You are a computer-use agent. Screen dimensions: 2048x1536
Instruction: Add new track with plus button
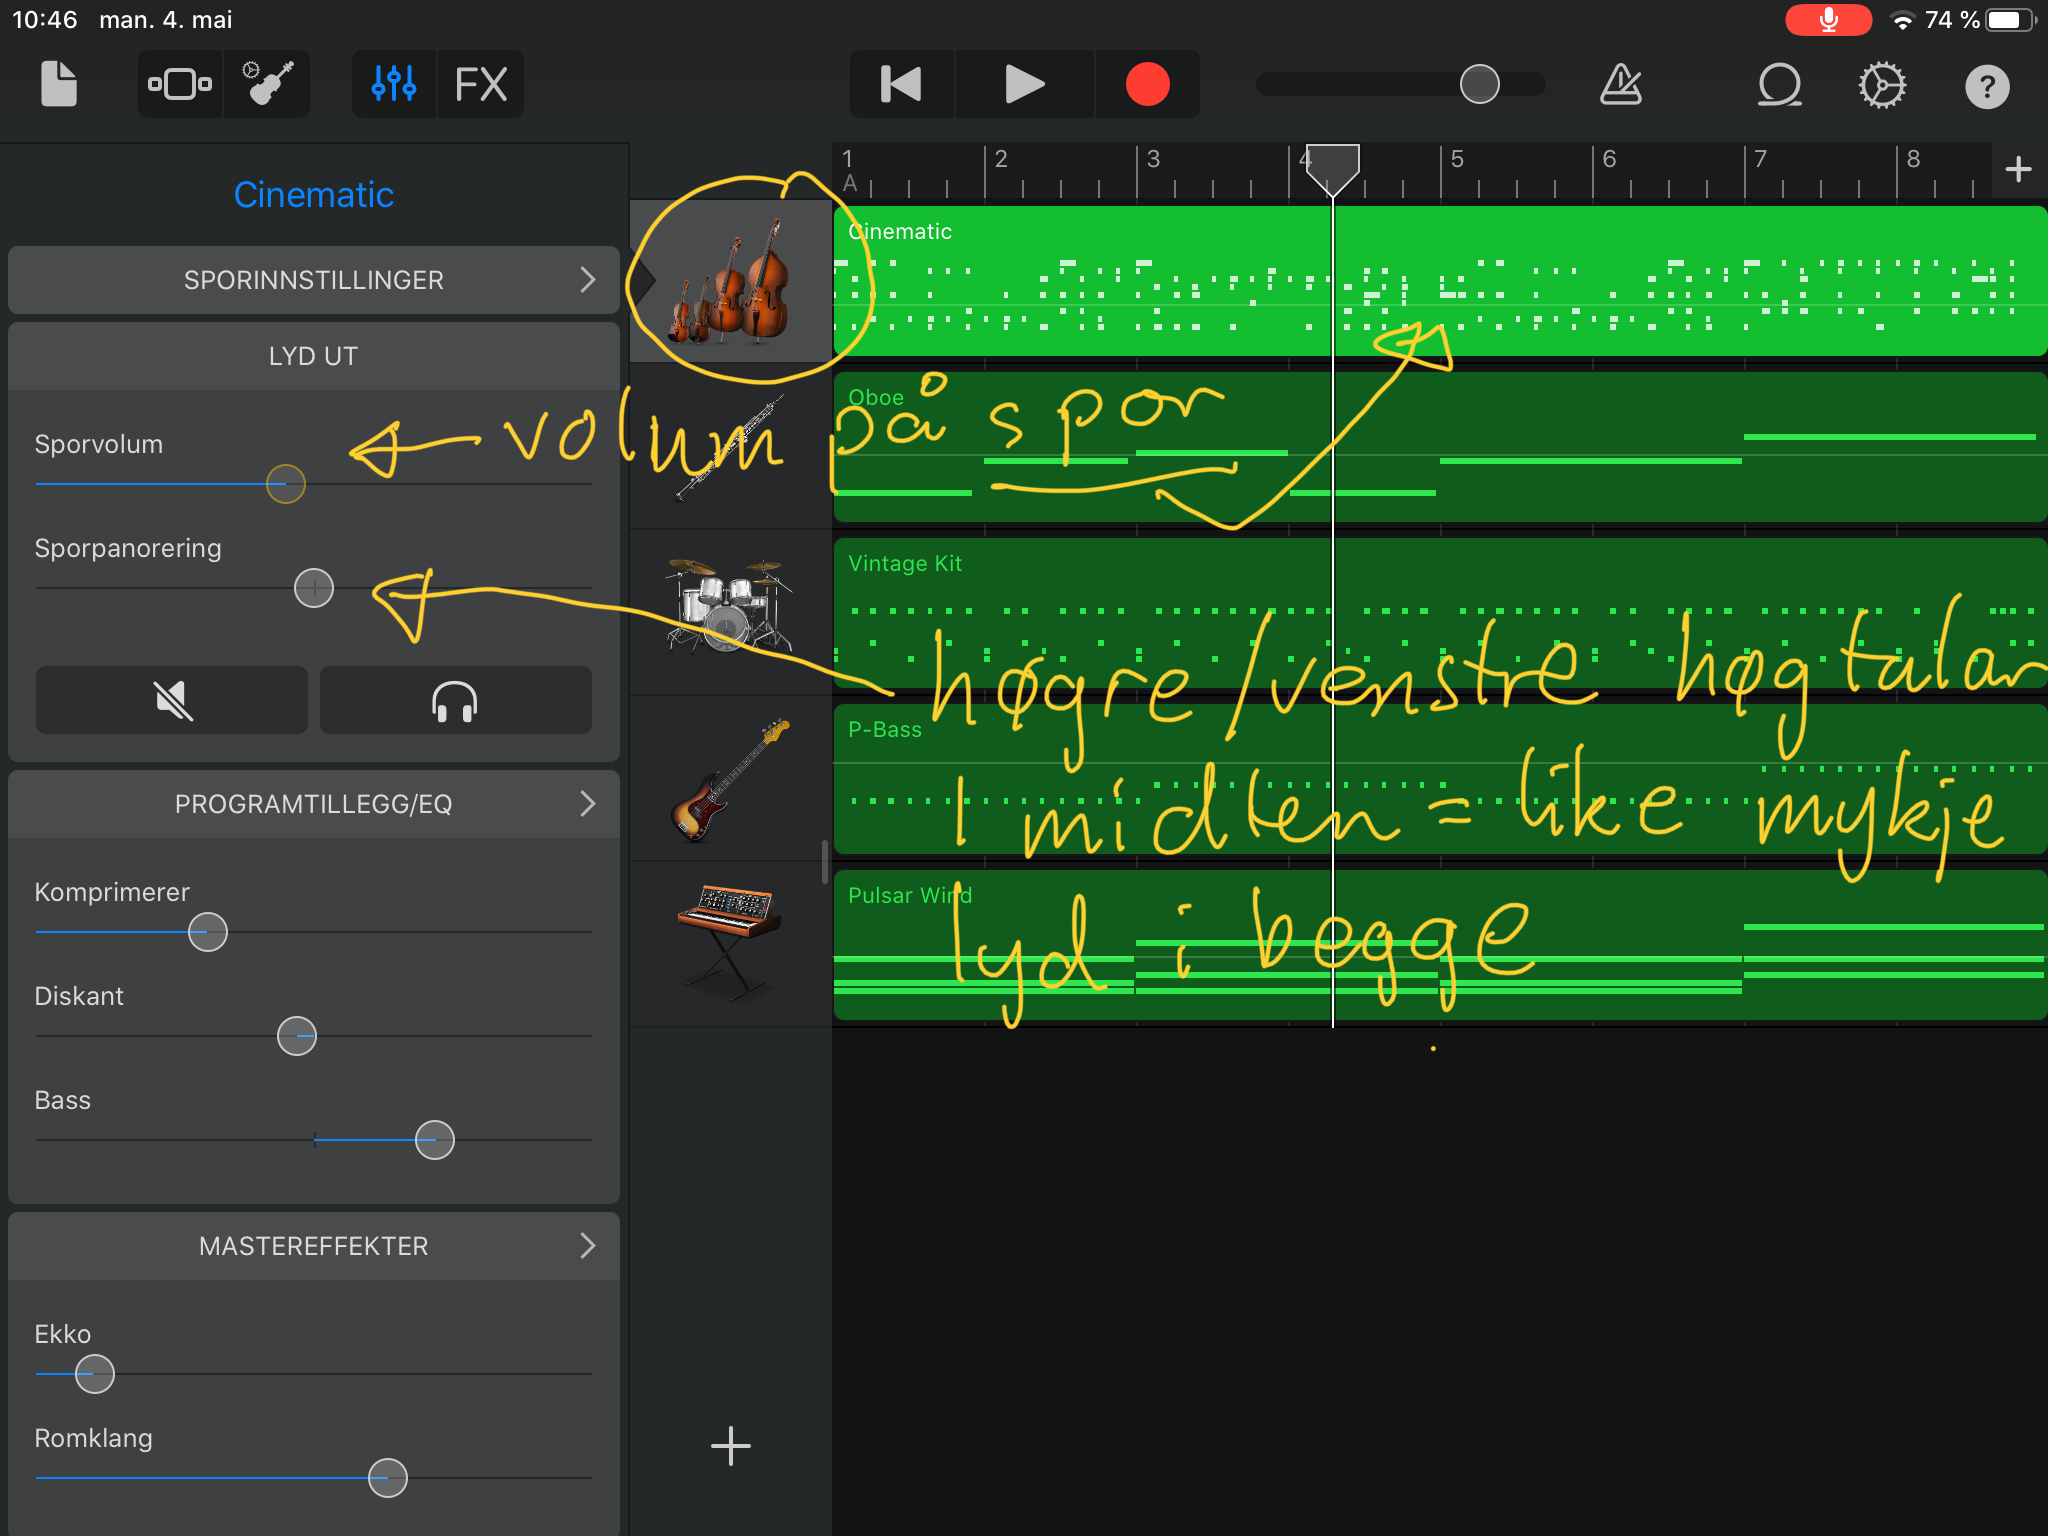tap(730, 1446)
